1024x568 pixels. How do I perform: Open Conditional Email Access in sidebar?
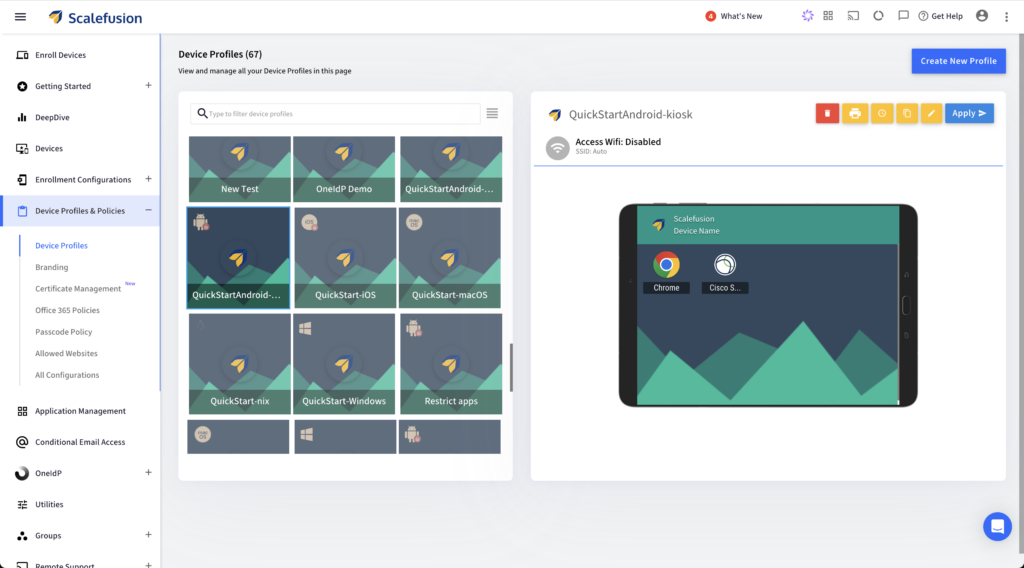point(80,442)
